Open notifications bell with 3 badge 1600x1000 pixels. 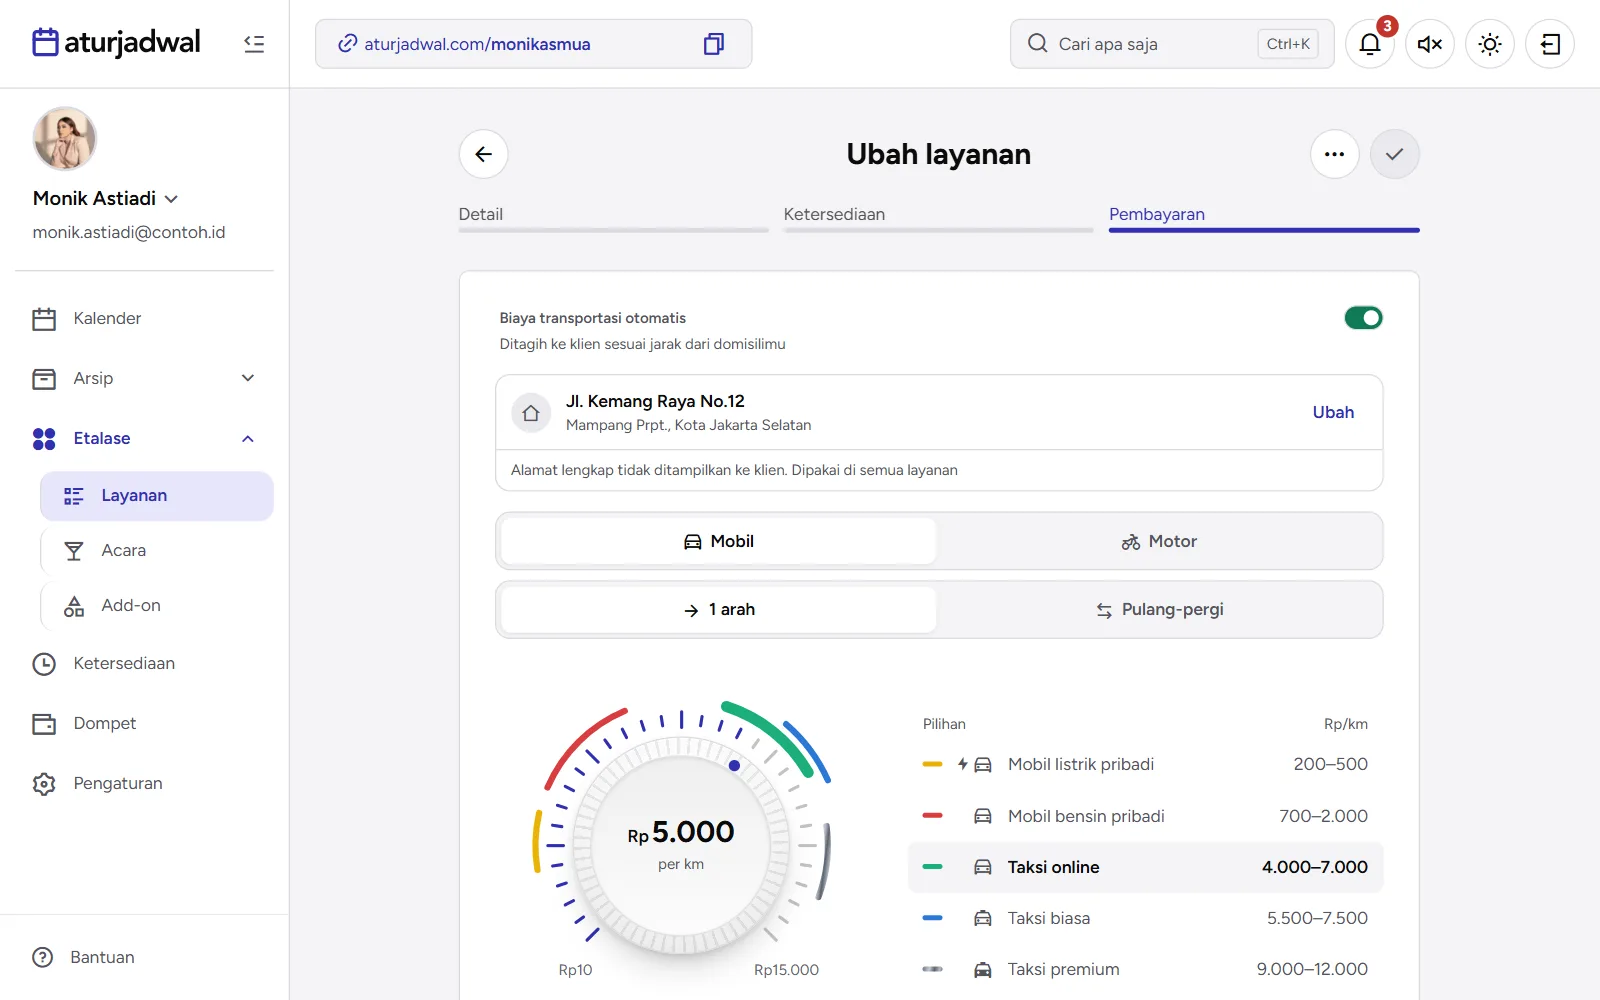[1370, 44]
